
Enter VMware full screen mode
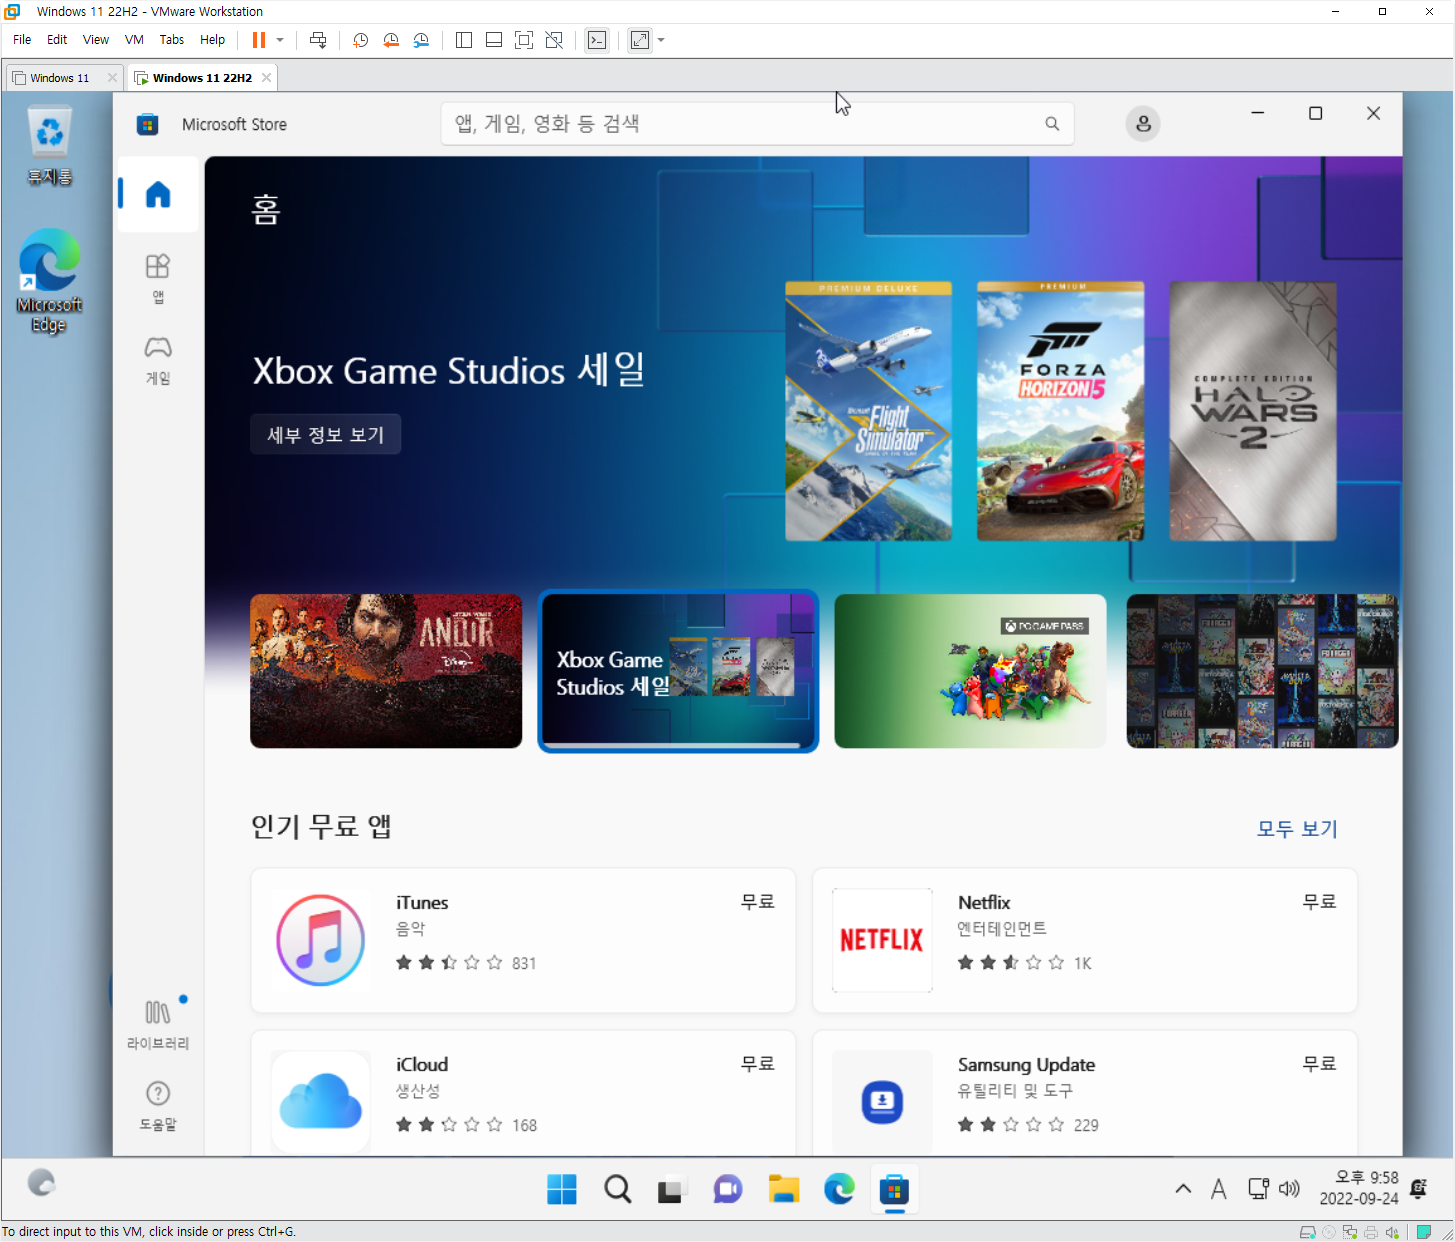click(524, 40)
